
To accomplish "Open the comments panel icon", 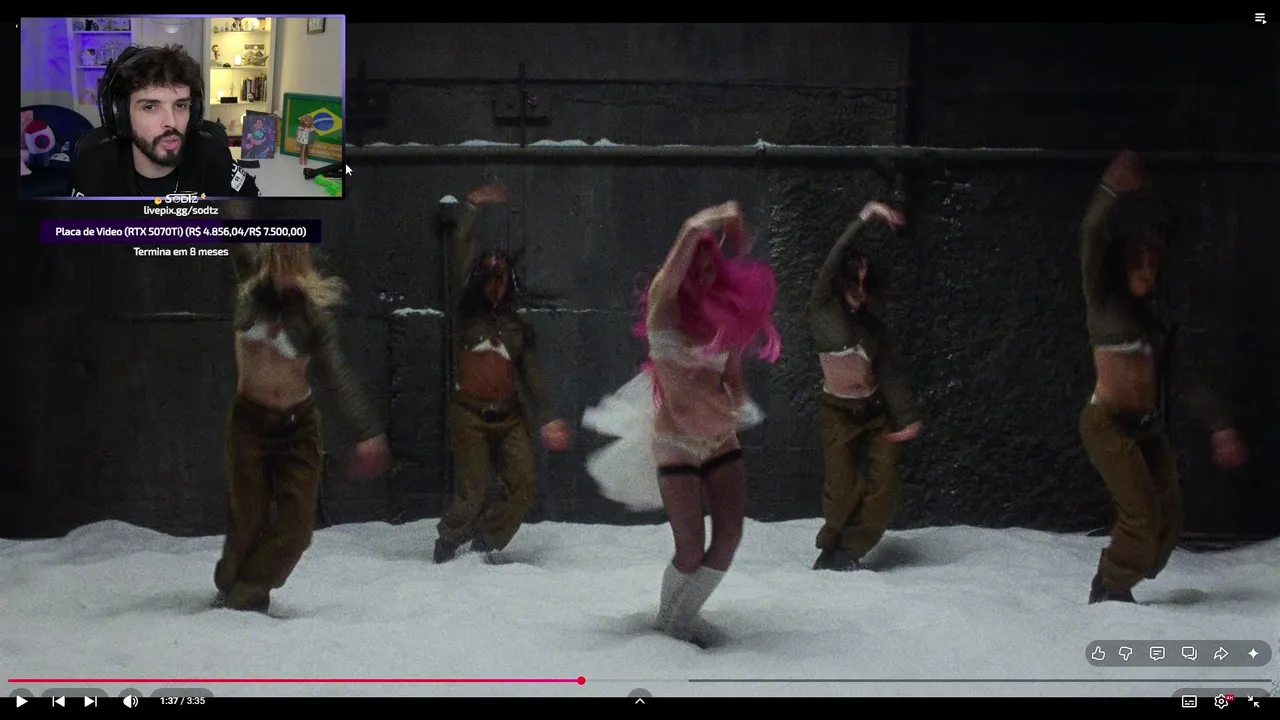I will point(1157,653).
